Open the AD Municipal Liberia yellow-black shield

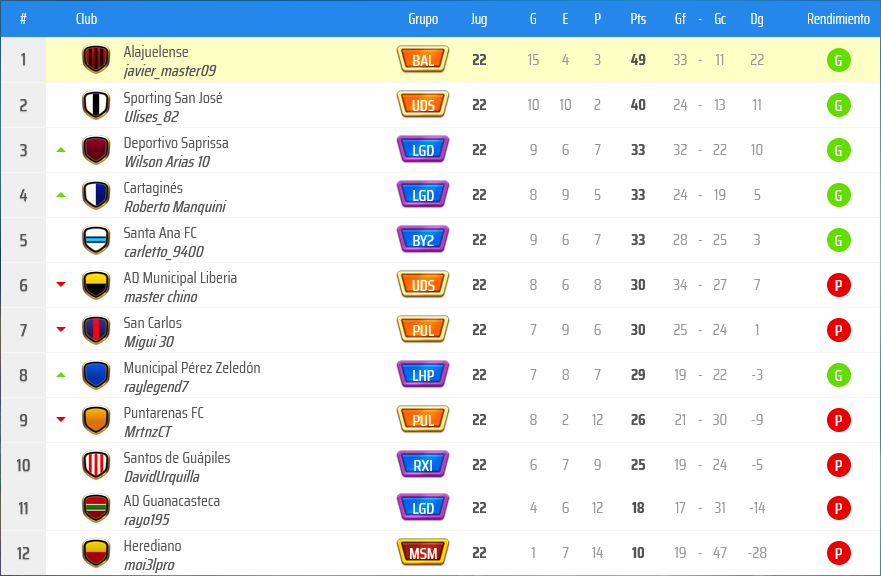point(95,285)
